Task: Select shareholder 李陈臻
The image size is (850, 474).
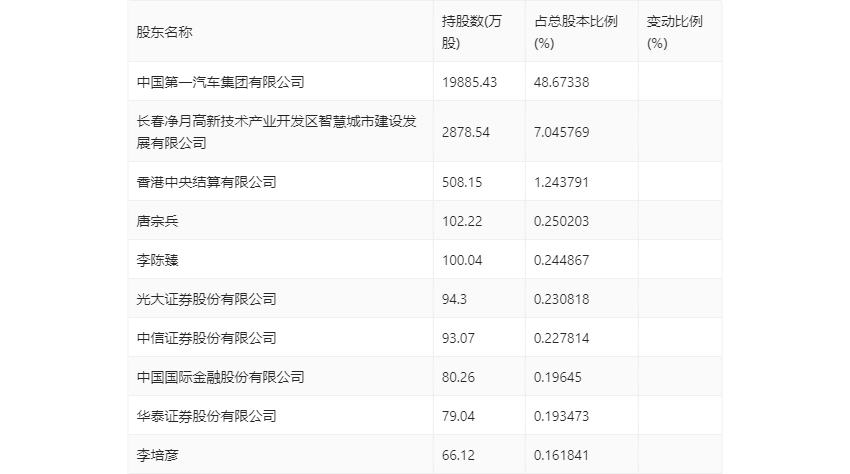Action: click(x=157, y=260)
